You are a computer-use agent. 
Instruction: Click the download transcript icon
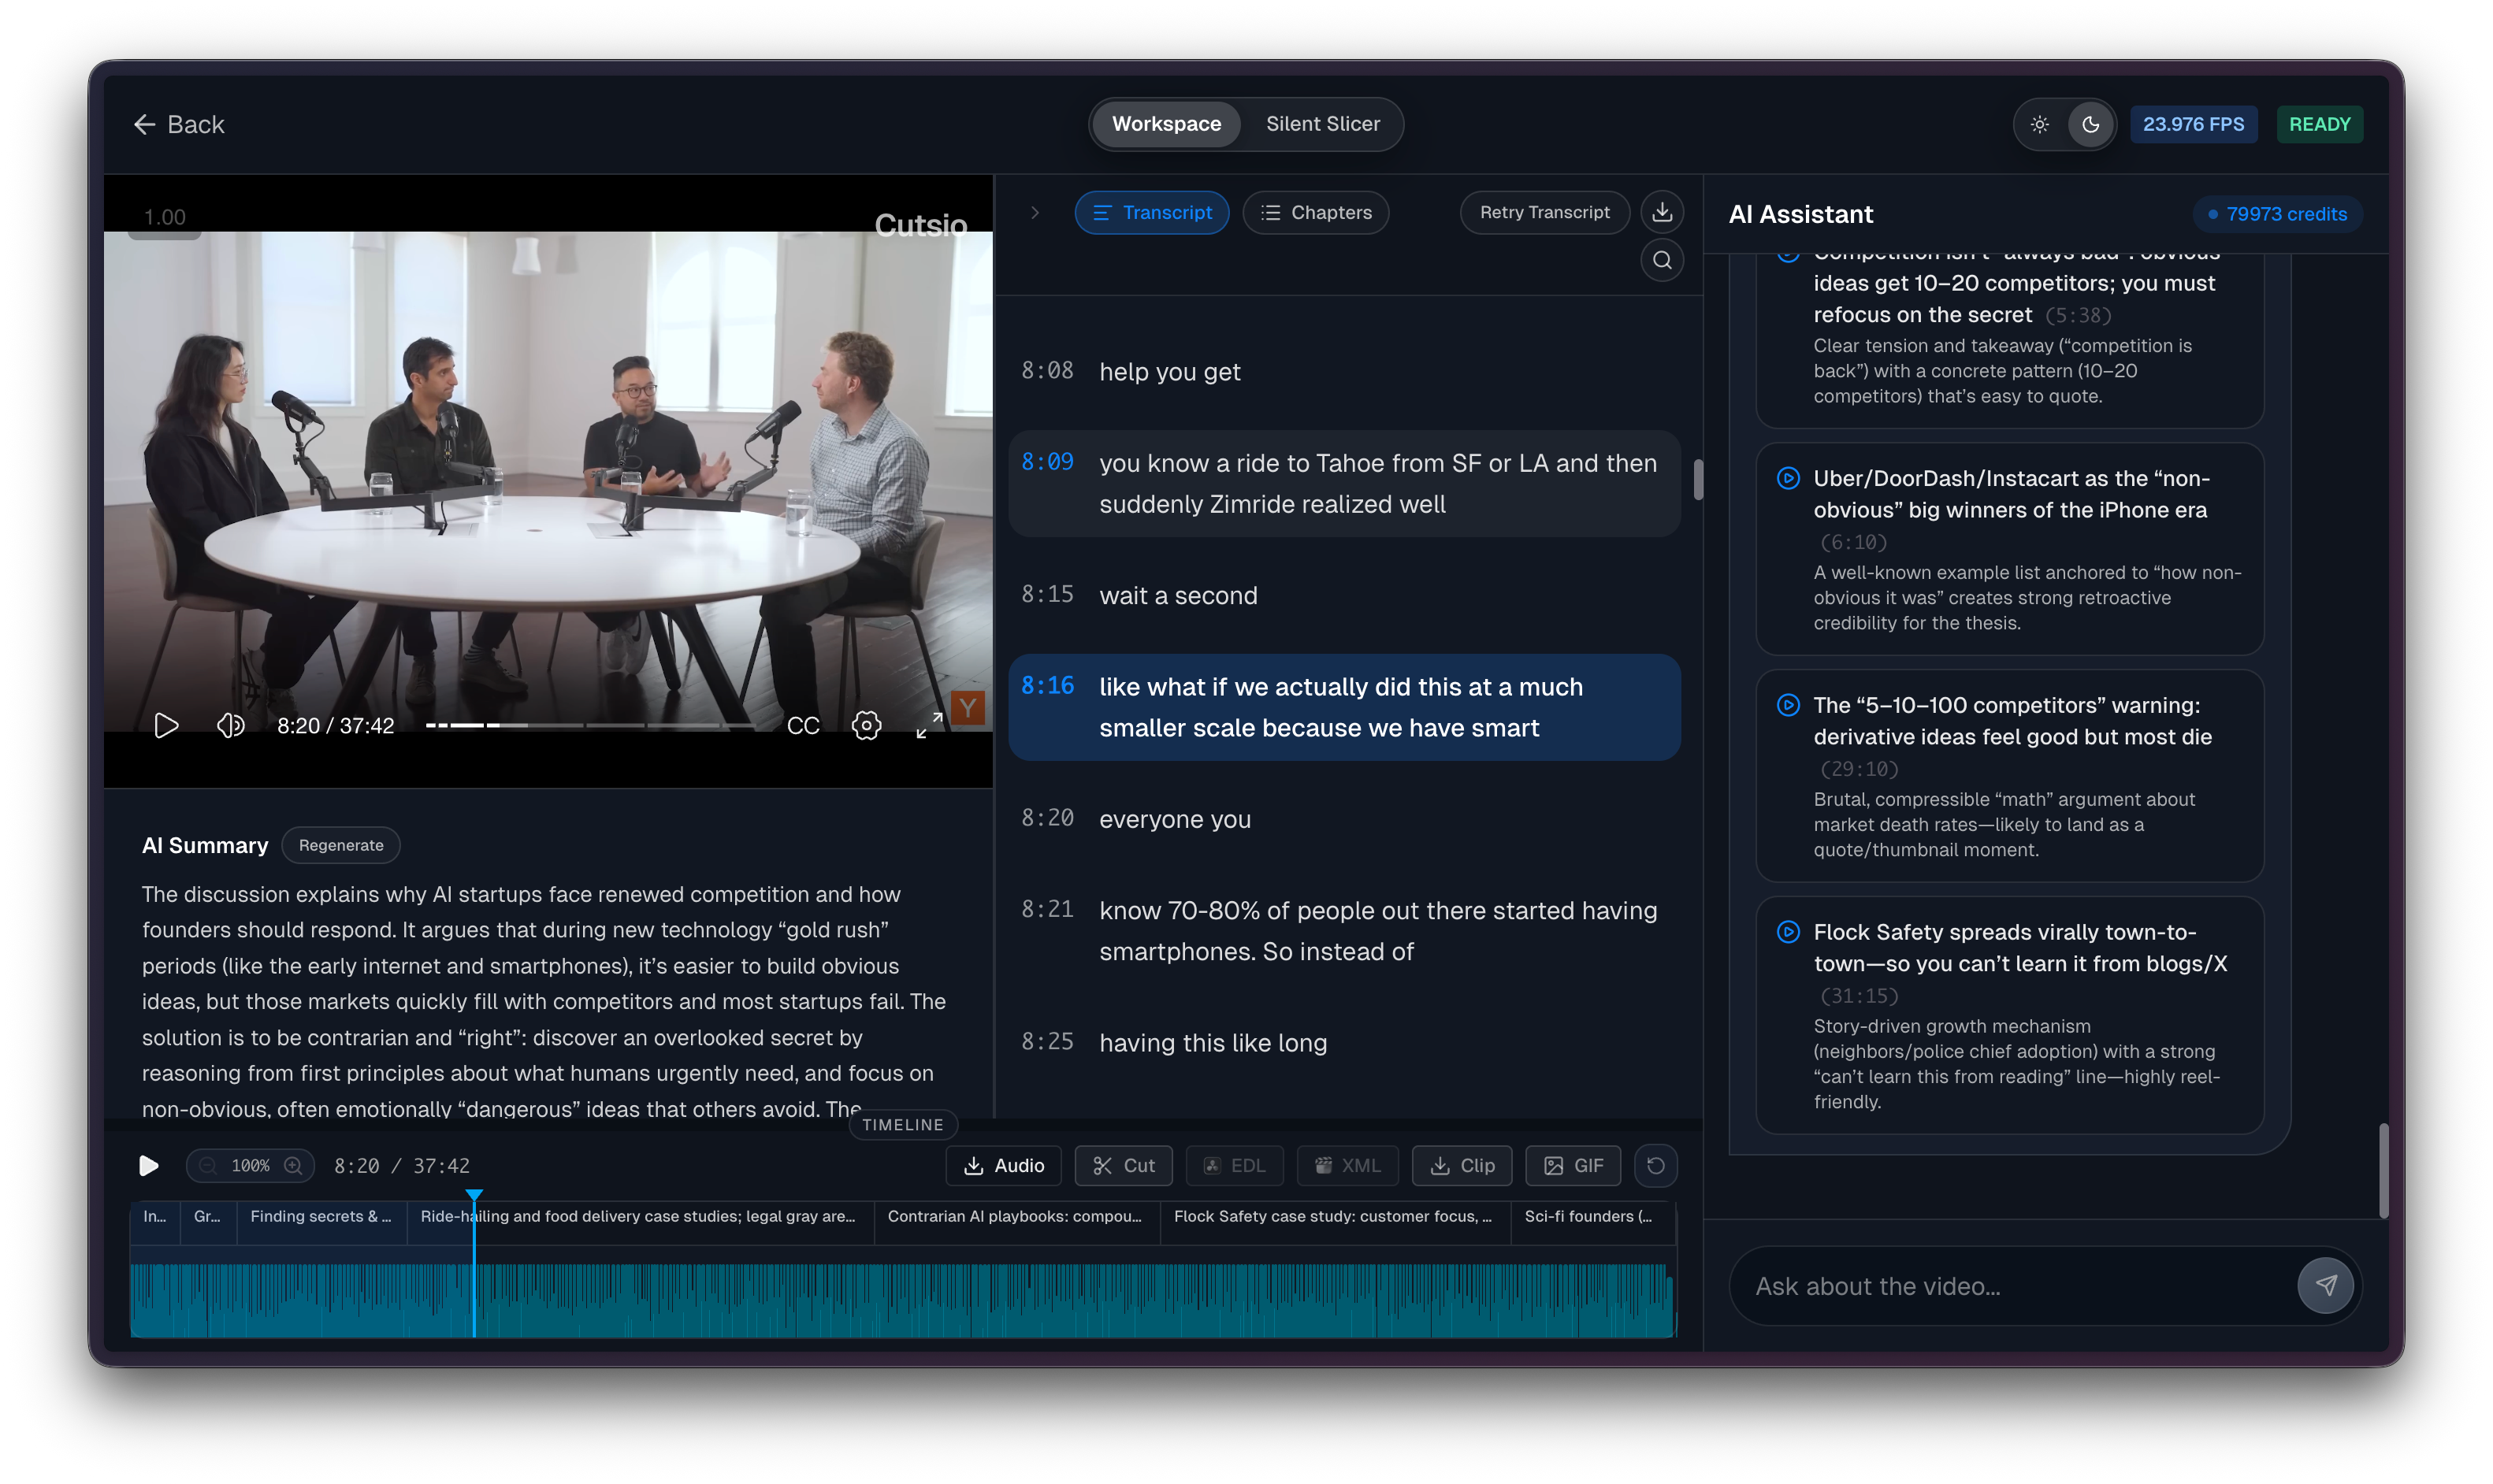[1662, 212]
